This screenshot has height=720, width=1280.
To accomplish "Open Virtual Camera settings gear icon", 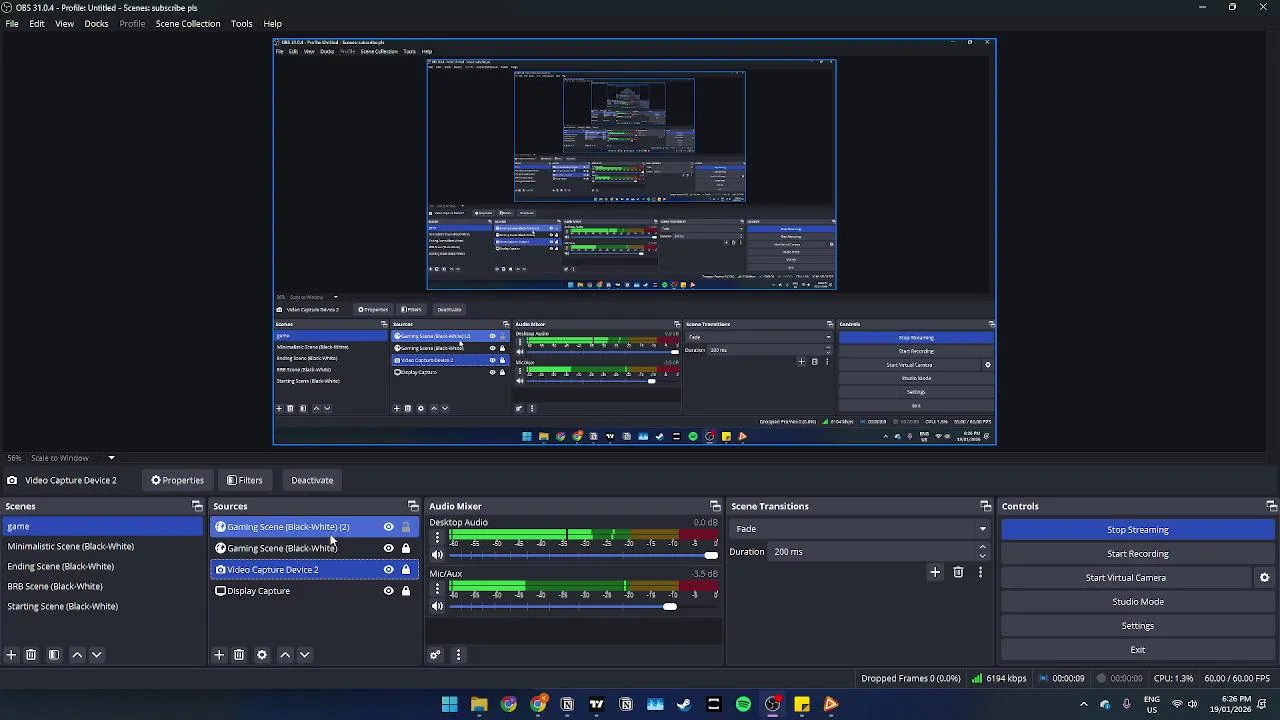I will [x=1264, y=578].
